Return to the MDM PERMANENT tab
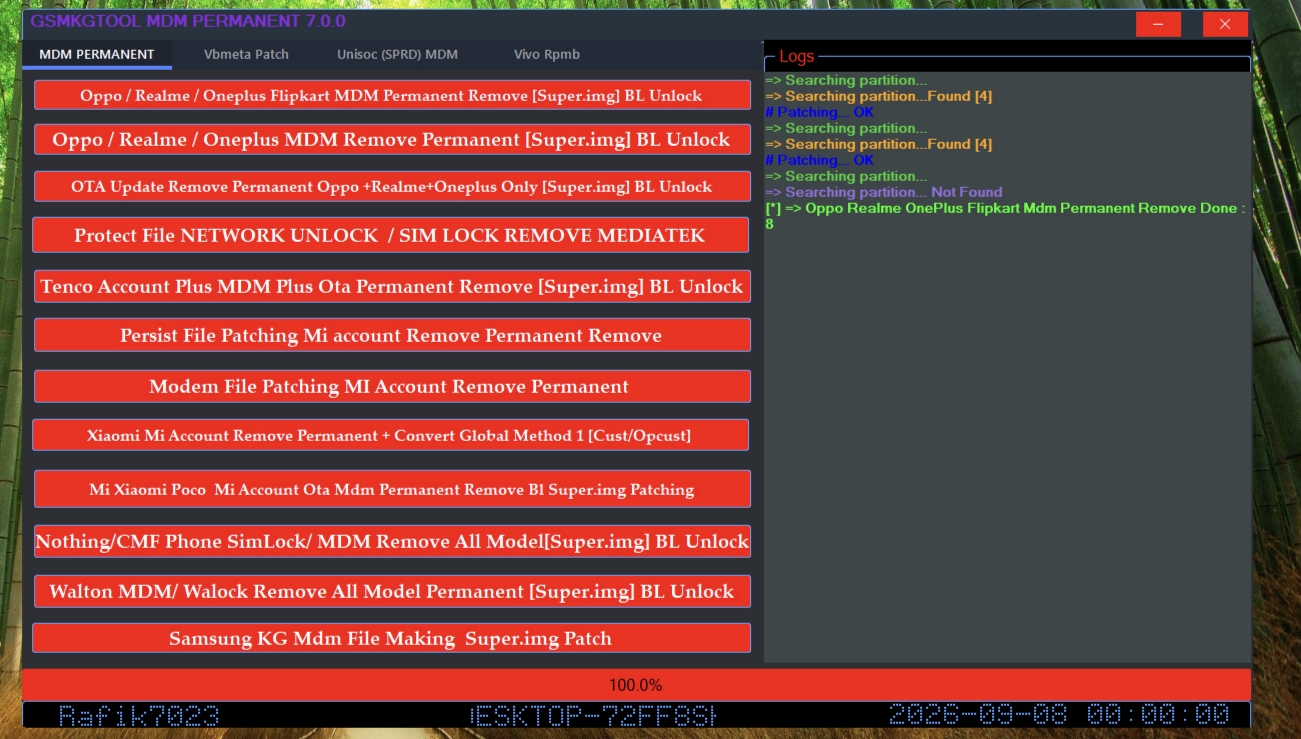Screen dimensions: 1301x739 [x=96, y=55]
